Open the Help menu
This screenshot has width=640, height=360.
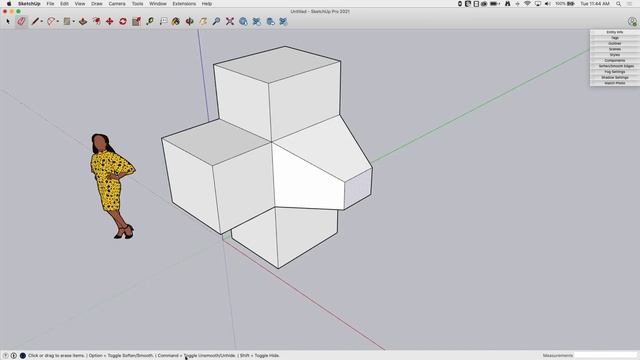207,4
